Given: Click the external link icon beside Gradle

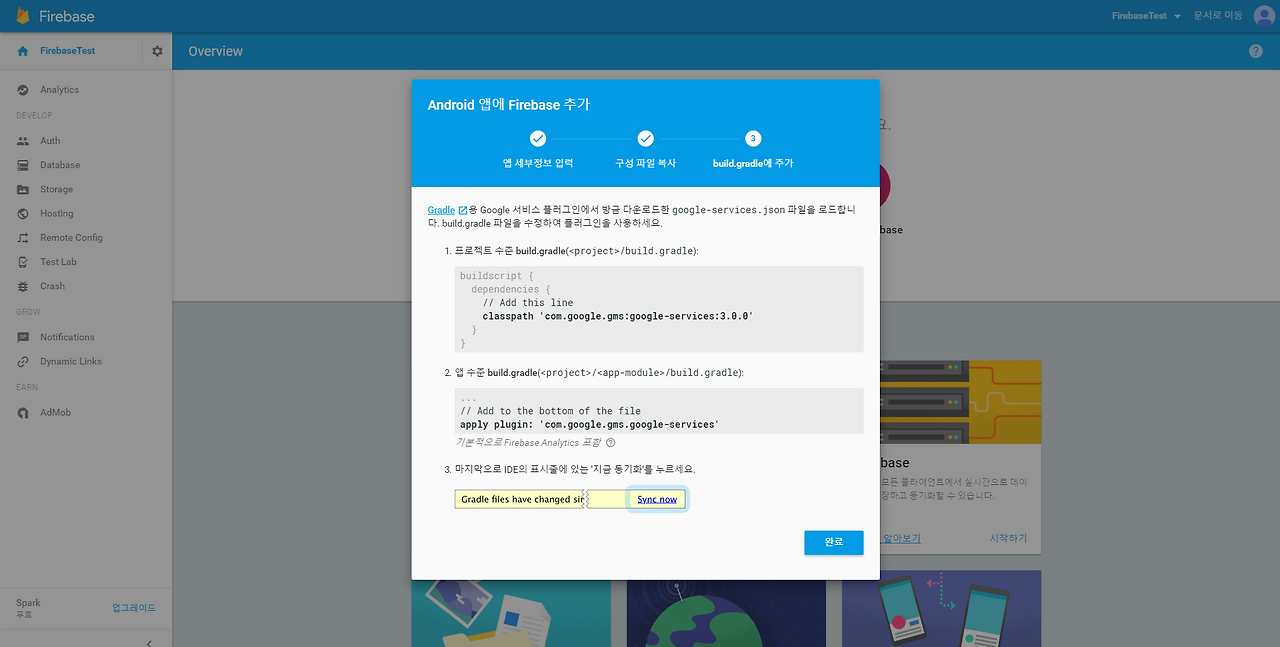Looking at the screenshot, I should 463,210.
